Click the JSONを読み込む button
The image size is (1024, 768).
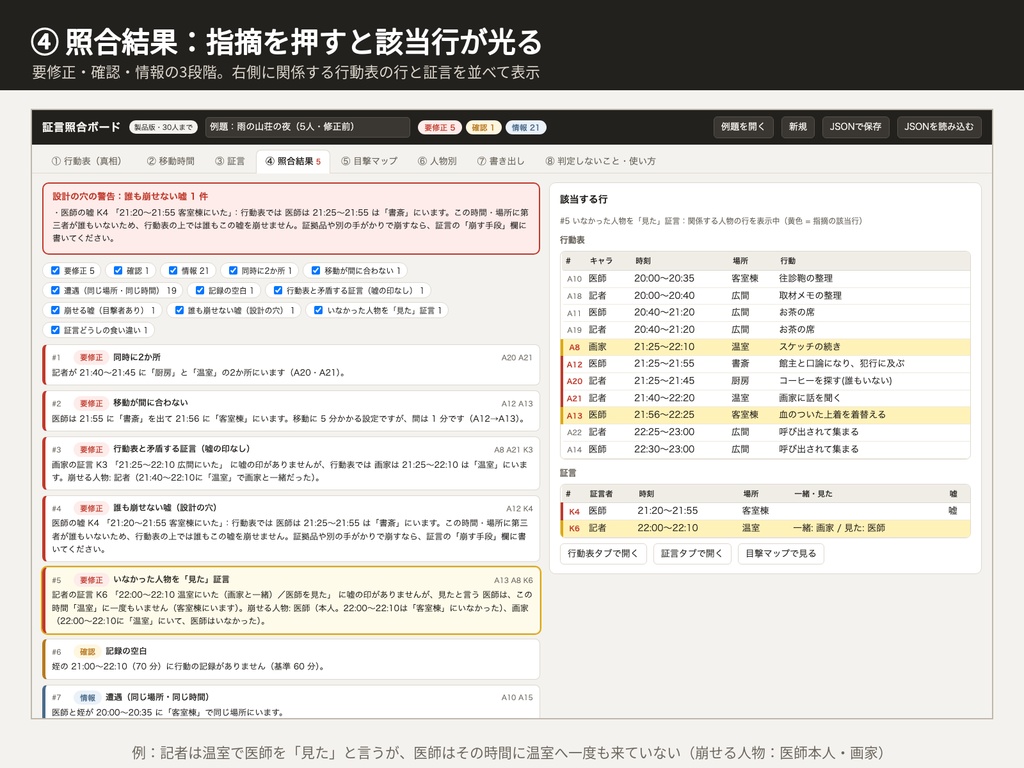938,127
